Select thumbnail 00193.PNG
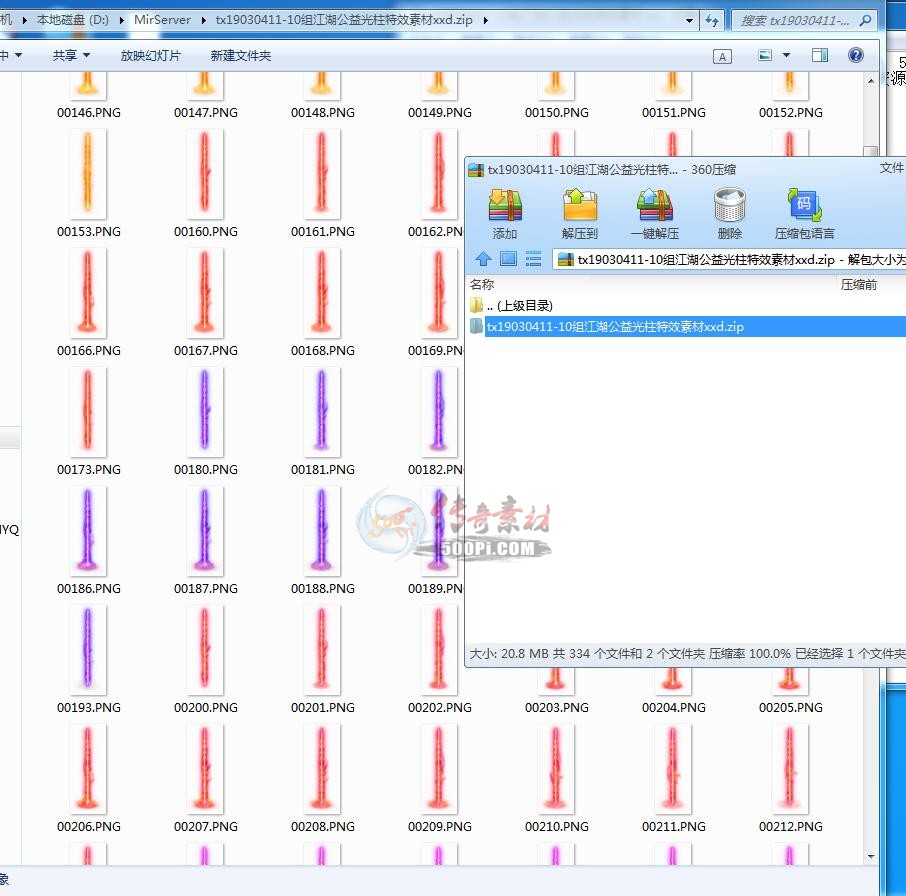 pyautogui.click(x=88, y=649)
